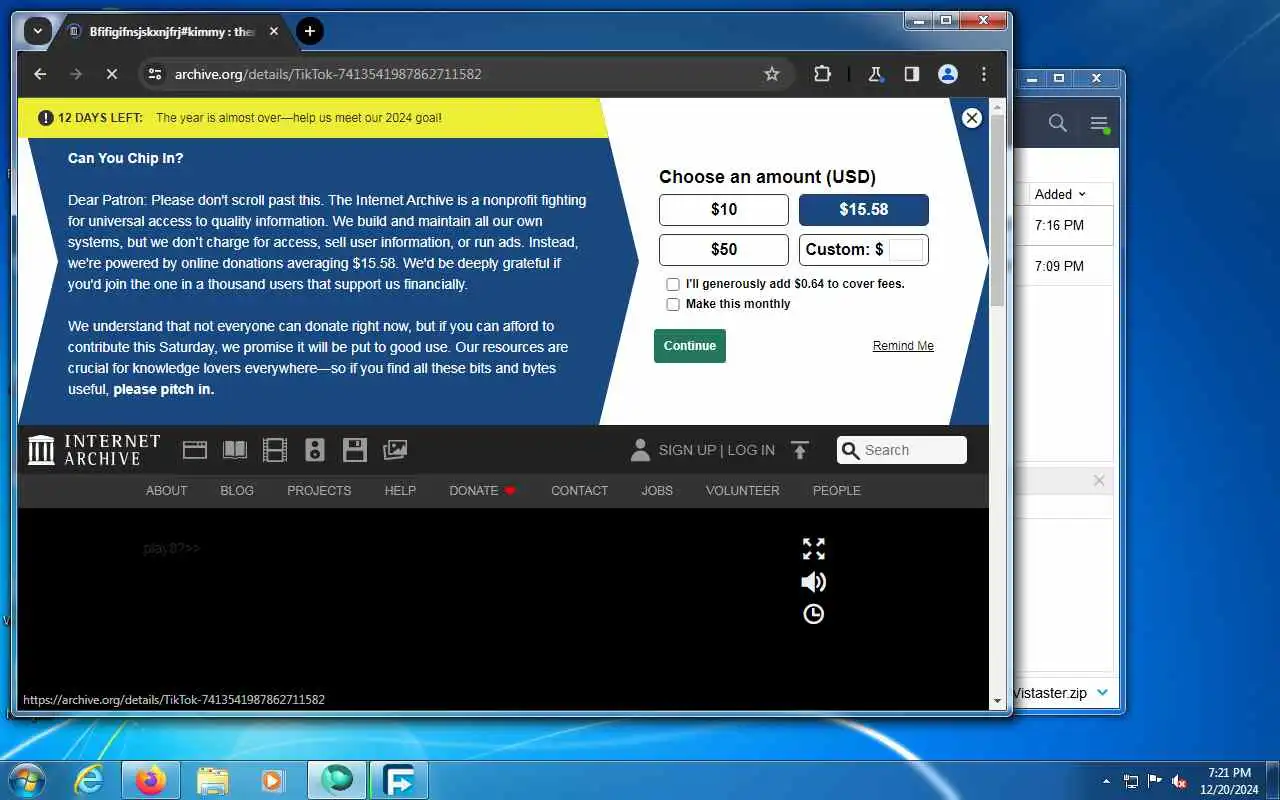Click the LOG IN link
The image size is (1280, 800).
coord(751,450)
